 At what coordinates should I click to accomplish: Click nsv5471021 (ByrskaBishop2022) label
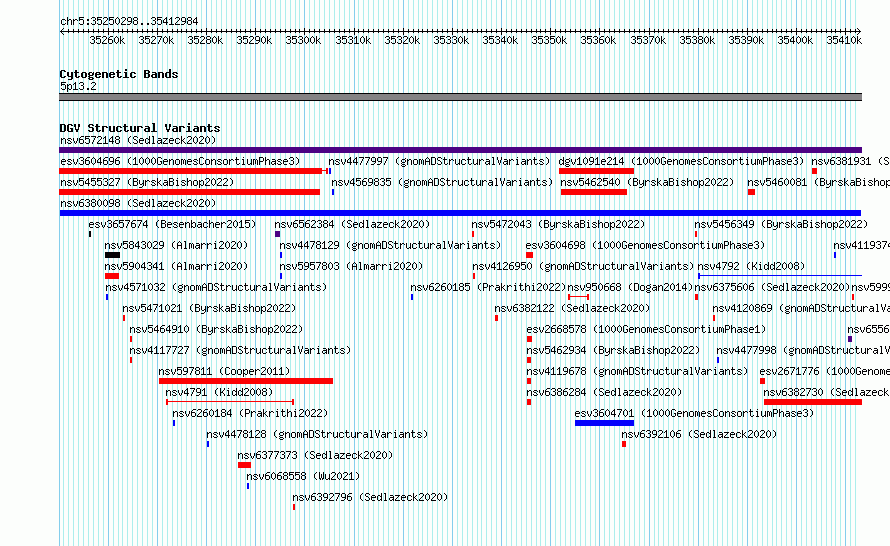209,308
